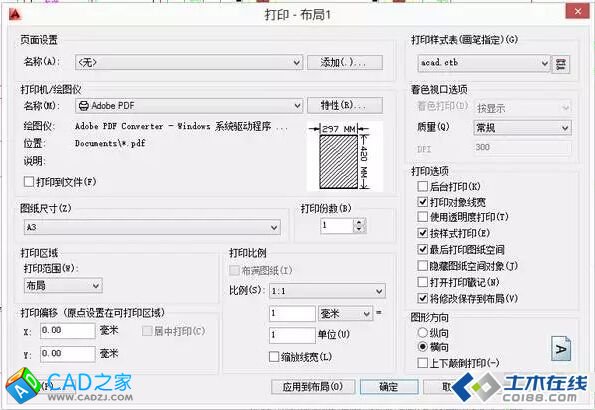Click the 特性 properties button
This screenshot has height=410, width=595.
coord(345,106)
